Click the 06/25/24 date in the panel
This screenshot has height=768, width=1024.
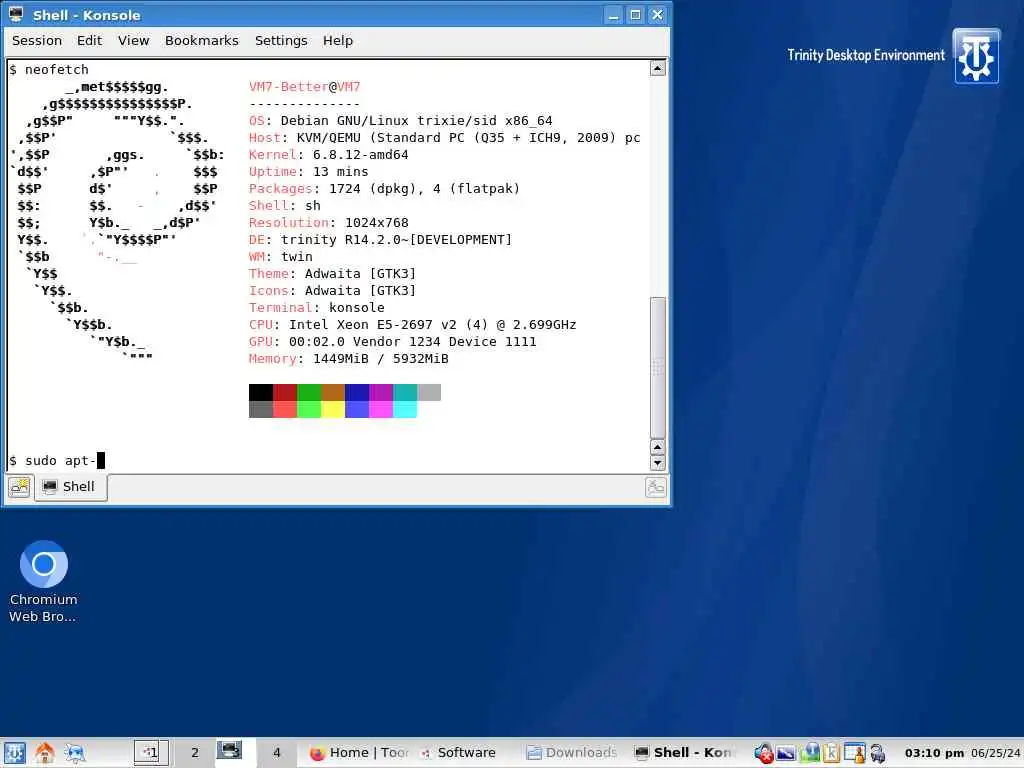pos(996,753)
